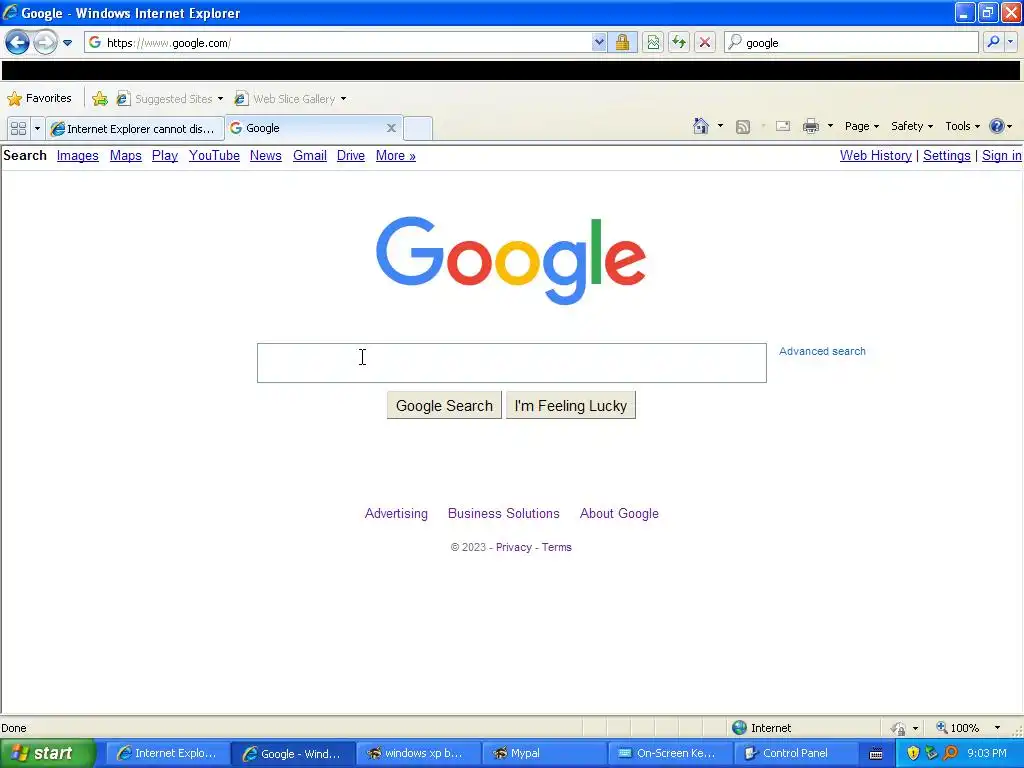Click the Refresh icon with green arrows
1024x768 pixels.
(x=679, y=43)
